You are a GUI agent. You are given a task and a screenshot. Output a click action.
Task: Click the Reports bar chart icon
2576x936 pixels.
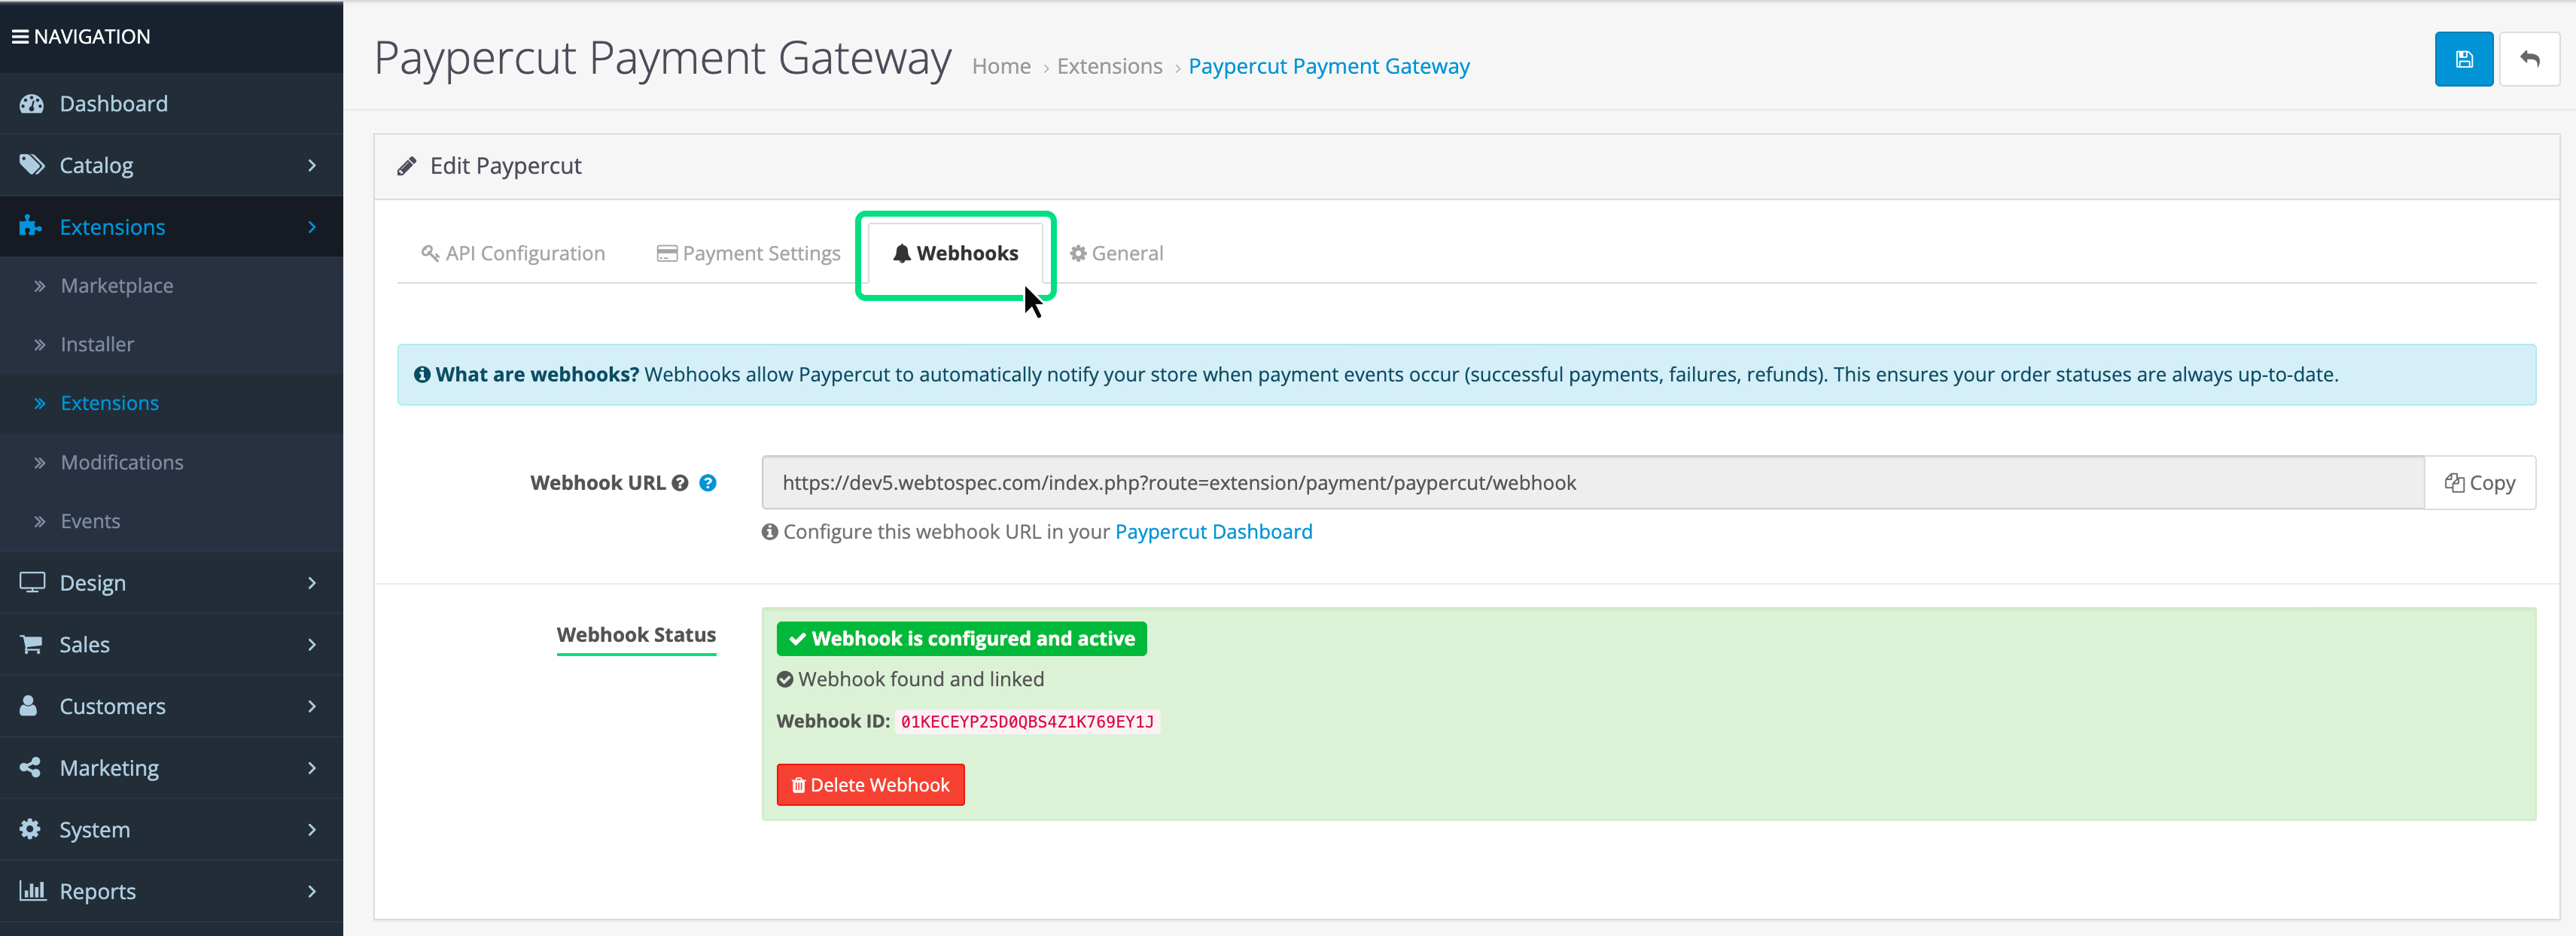(x=32, y=890)
